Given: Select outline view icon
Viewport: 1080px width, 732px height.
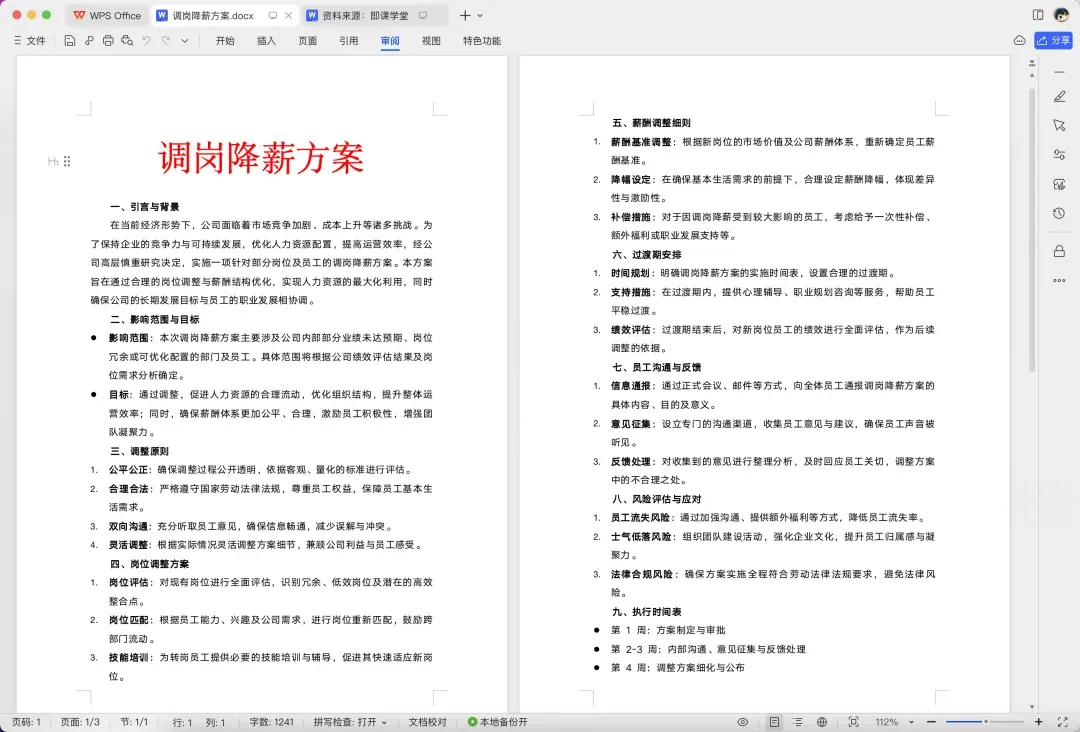Looking at the screenshot, I should coord(798,722).
